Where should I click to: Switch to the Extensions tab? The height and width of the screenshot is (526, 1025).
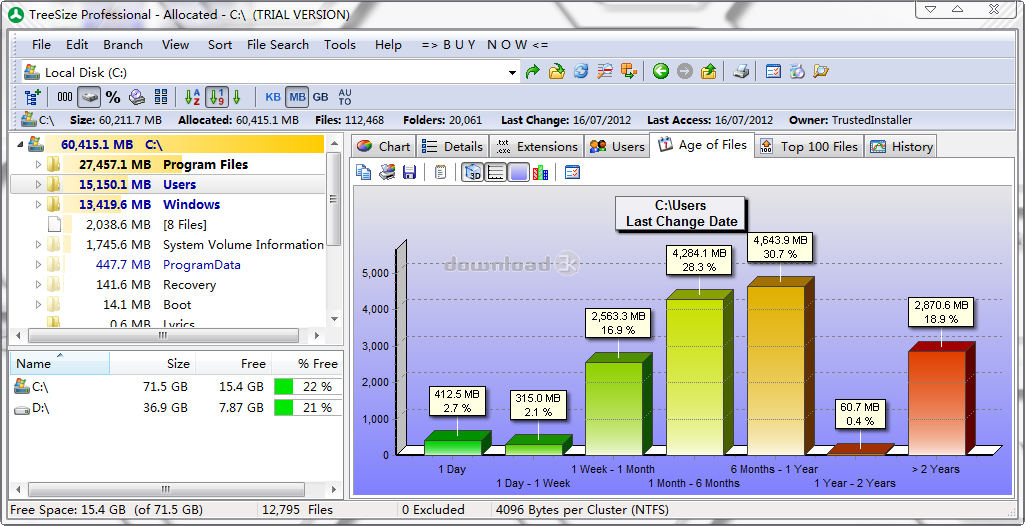pos(537,146)
